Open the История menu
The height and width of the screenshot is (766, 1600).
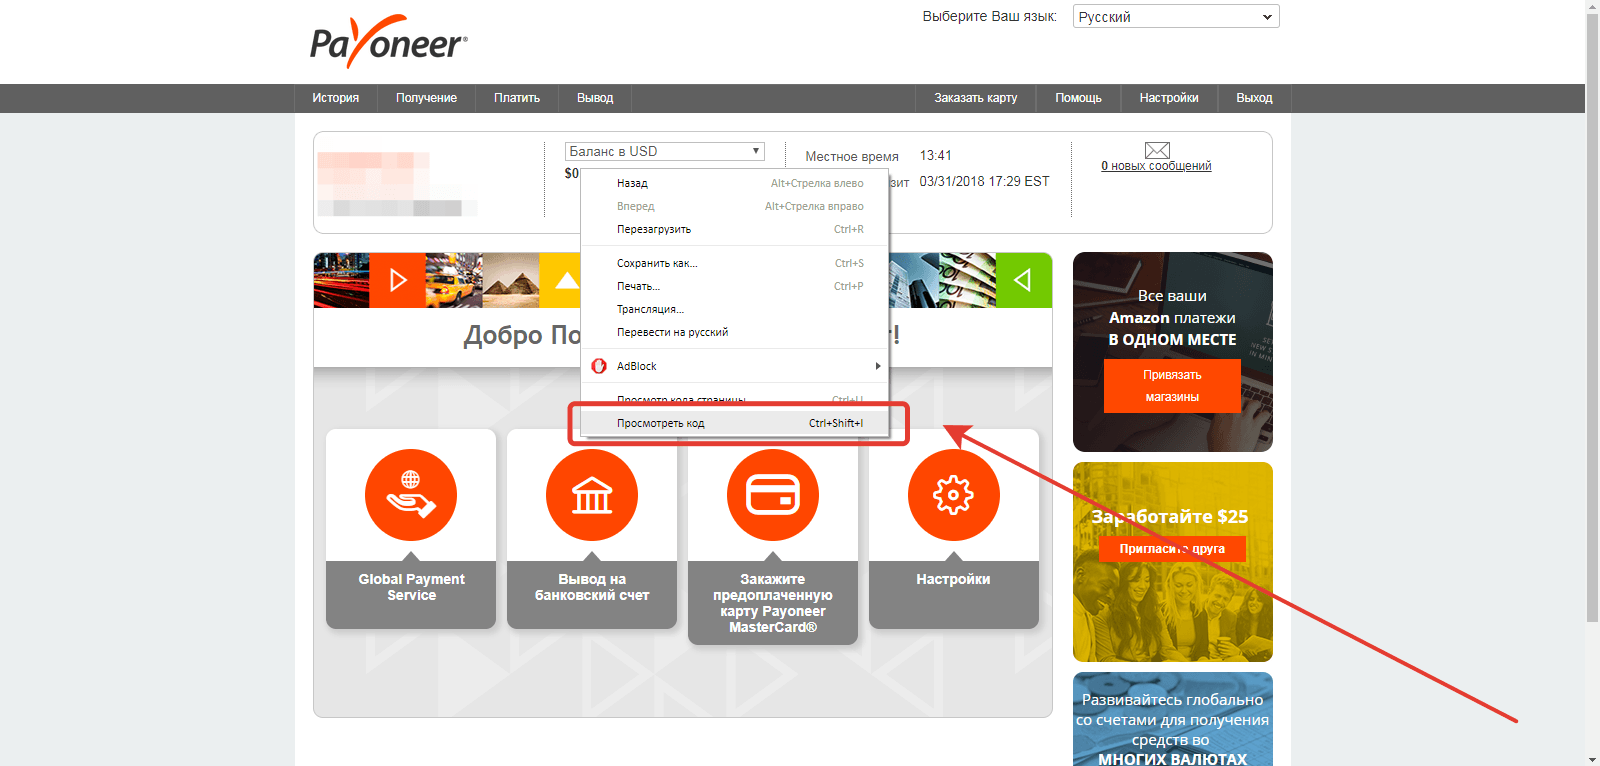(335, 98)
